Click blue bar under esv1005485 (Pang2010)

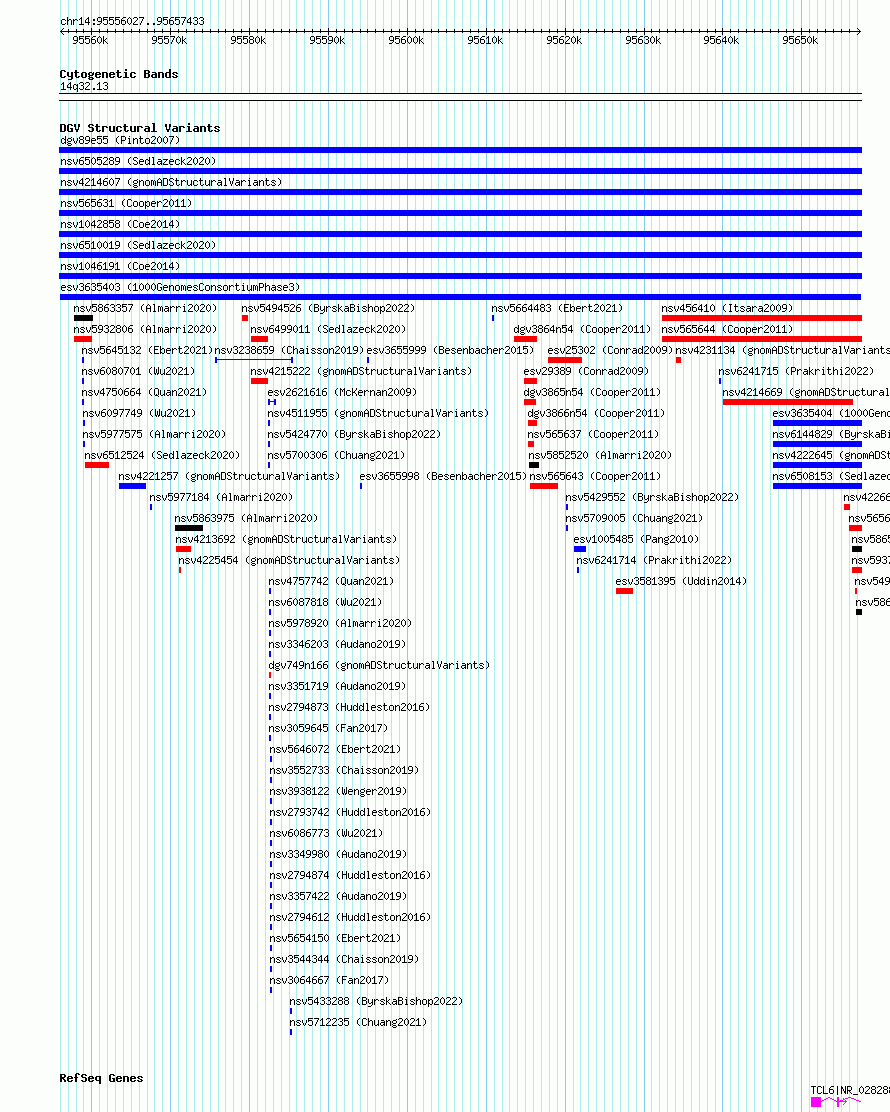click(580, 550)
